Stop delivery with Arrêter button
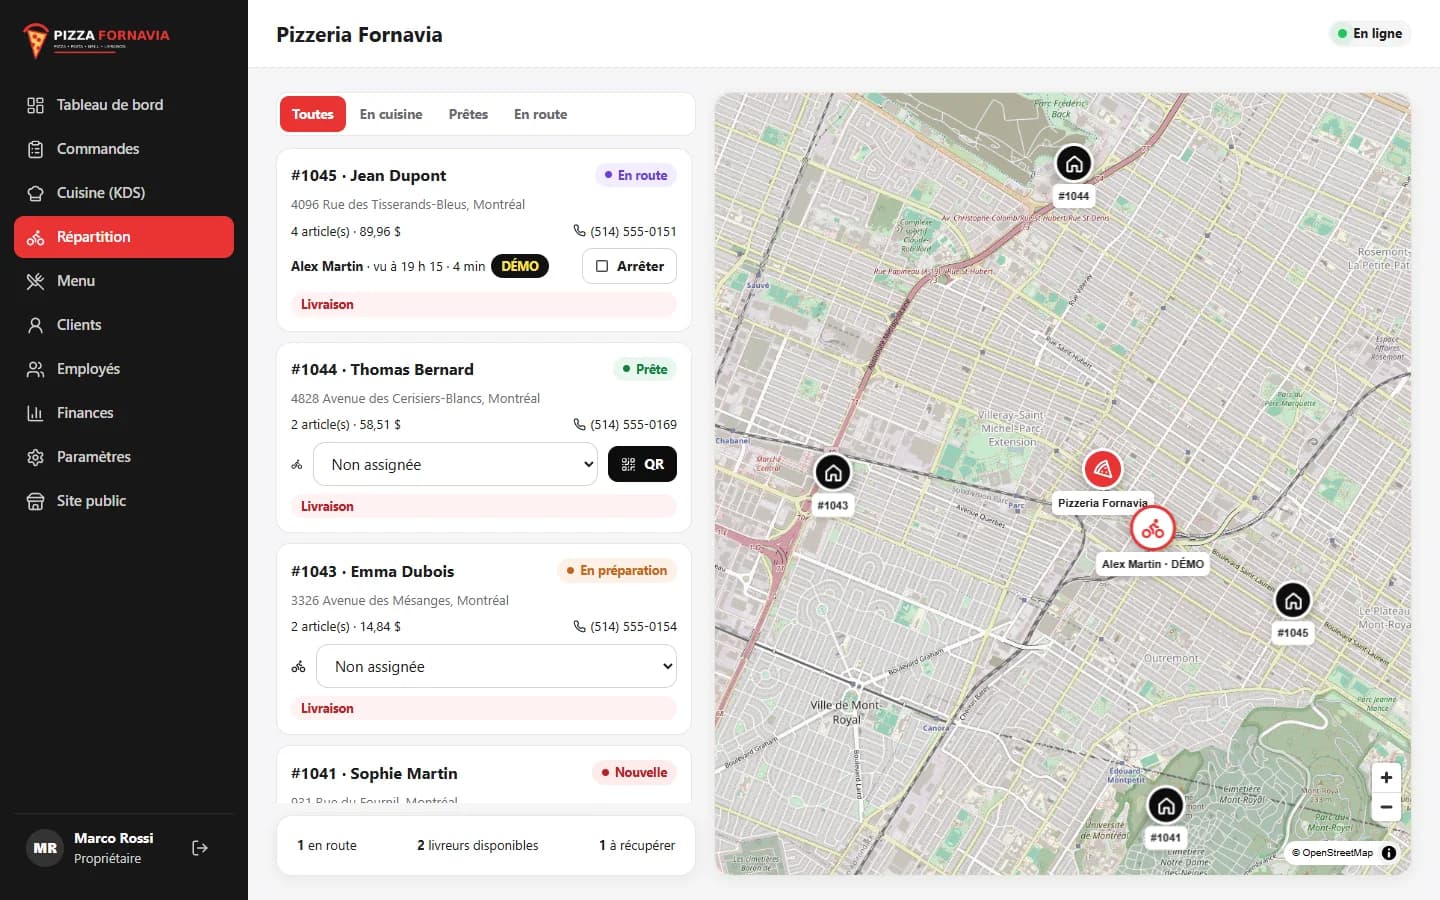1440x900 pixels. click(x=630, y=266)
